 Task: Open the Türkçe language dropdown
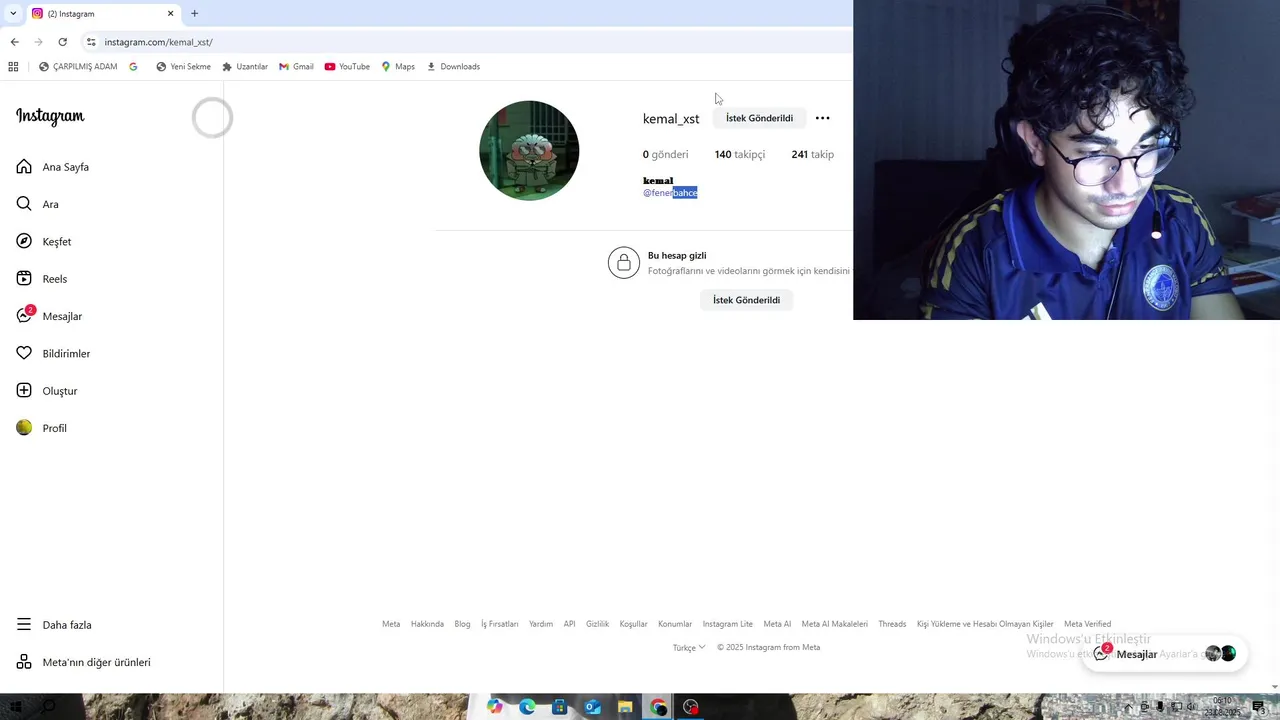pos(689,647)
